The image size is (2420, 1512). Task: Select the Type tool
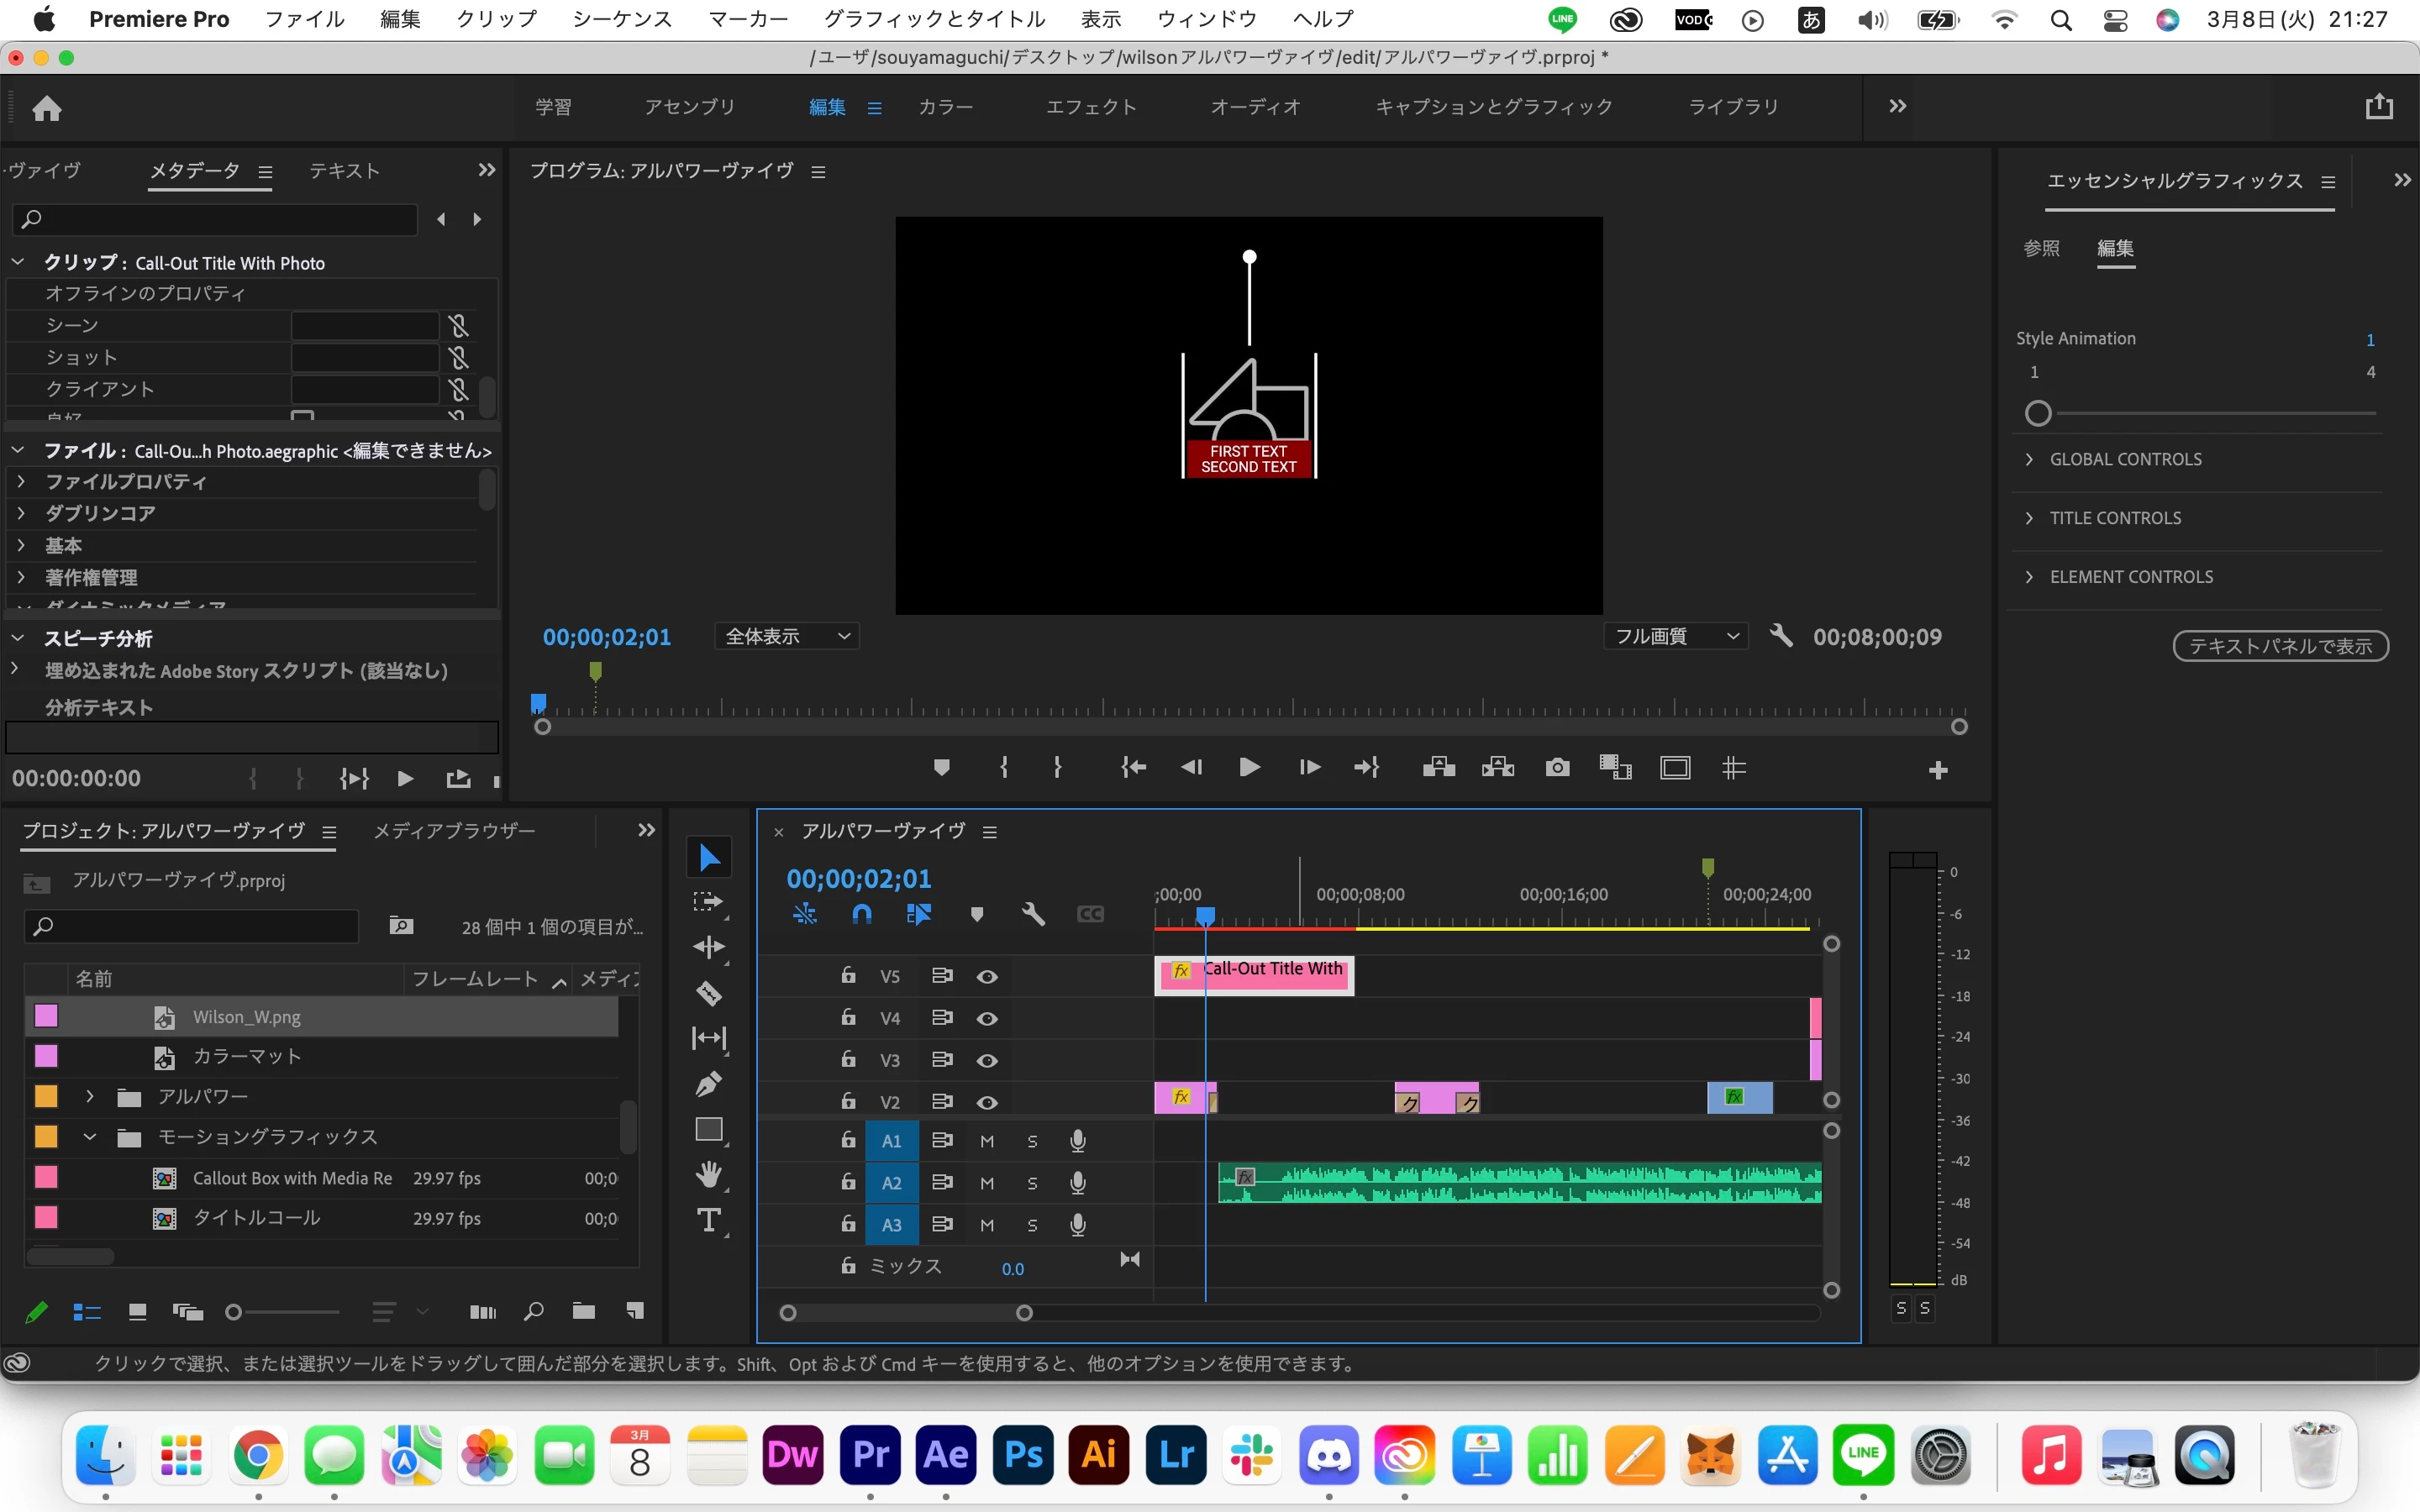[709, 1220]
